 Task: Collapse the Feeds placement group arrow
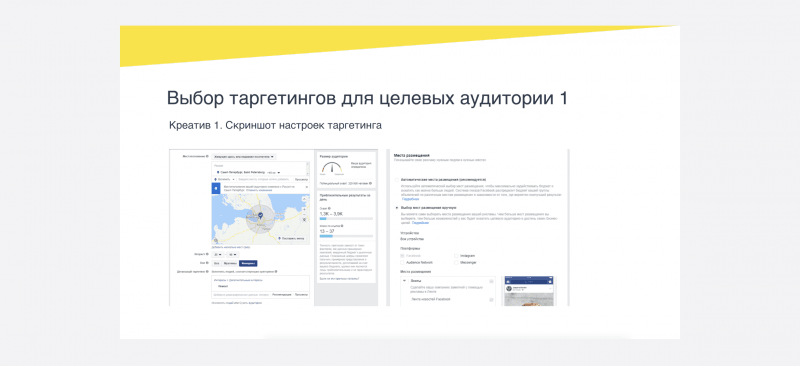[404, 281]
